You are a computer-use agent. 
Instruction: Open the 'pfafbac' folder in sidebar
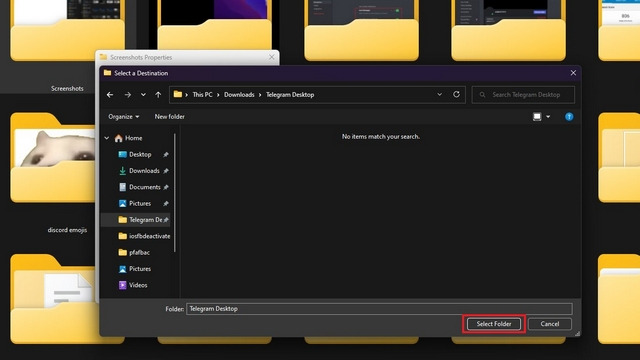click(x=134, y=253)
